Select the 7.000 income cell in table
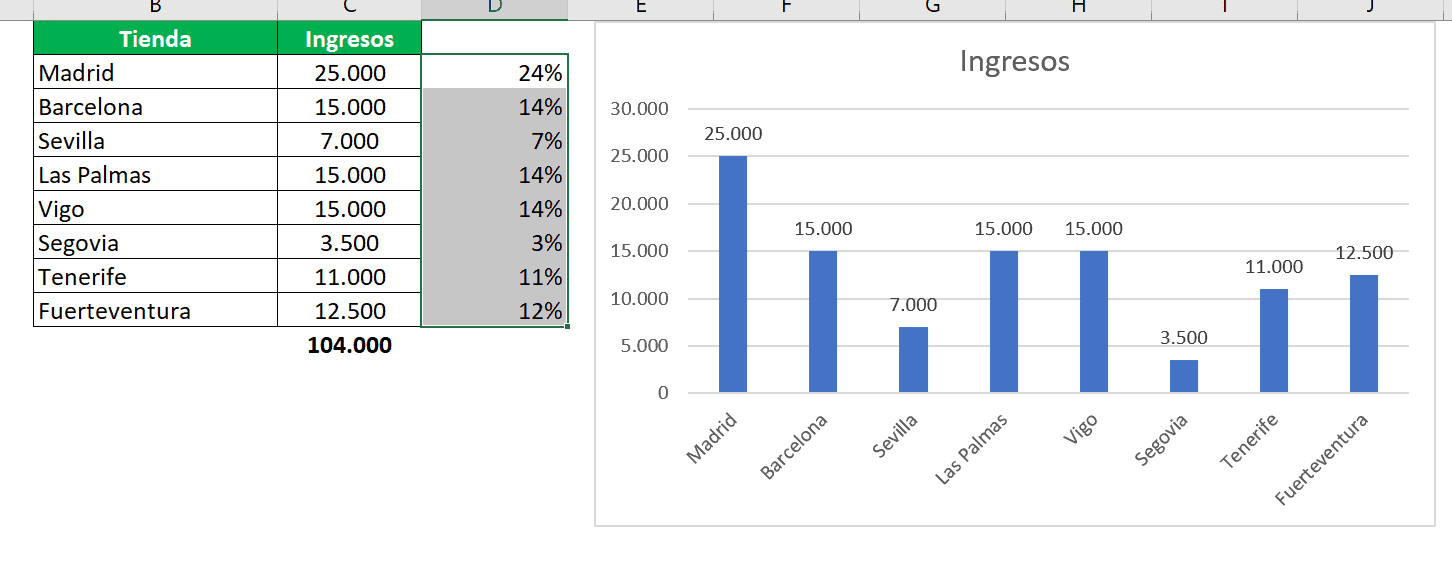 pyautogui.click(x=349, y=140)
